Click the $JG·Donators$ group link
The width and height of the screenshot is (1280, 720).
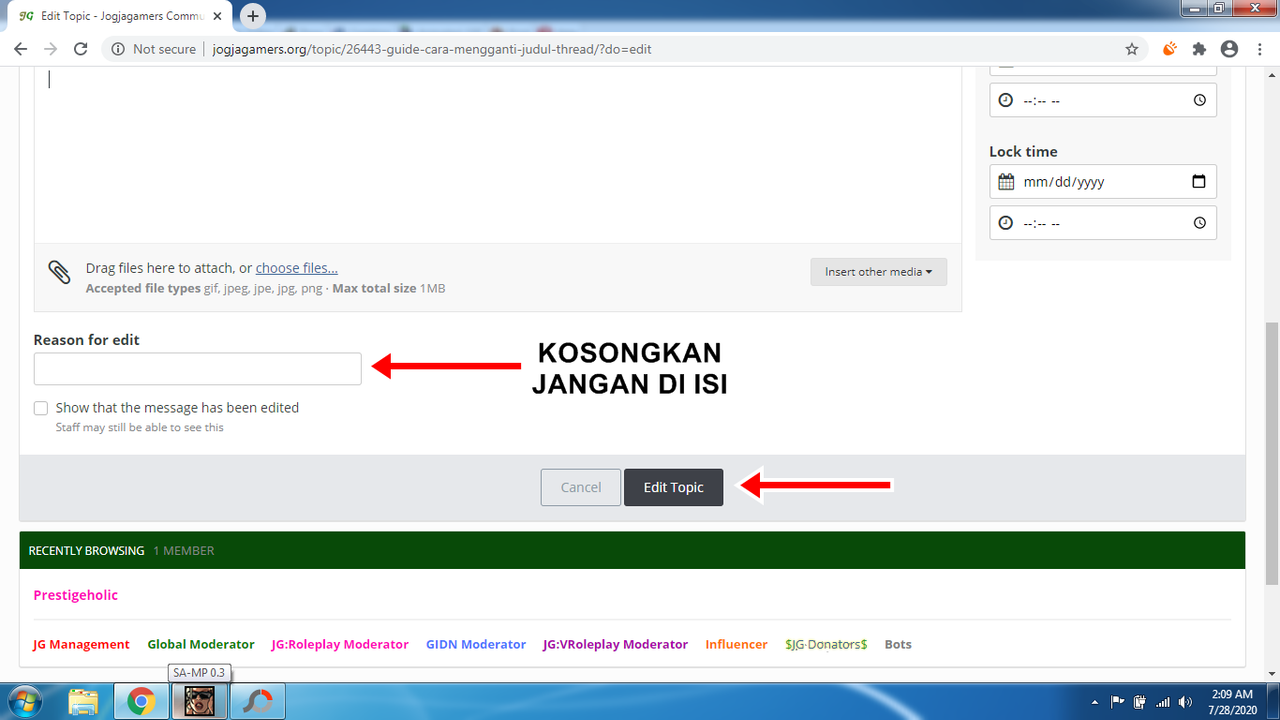pos(826,644)
